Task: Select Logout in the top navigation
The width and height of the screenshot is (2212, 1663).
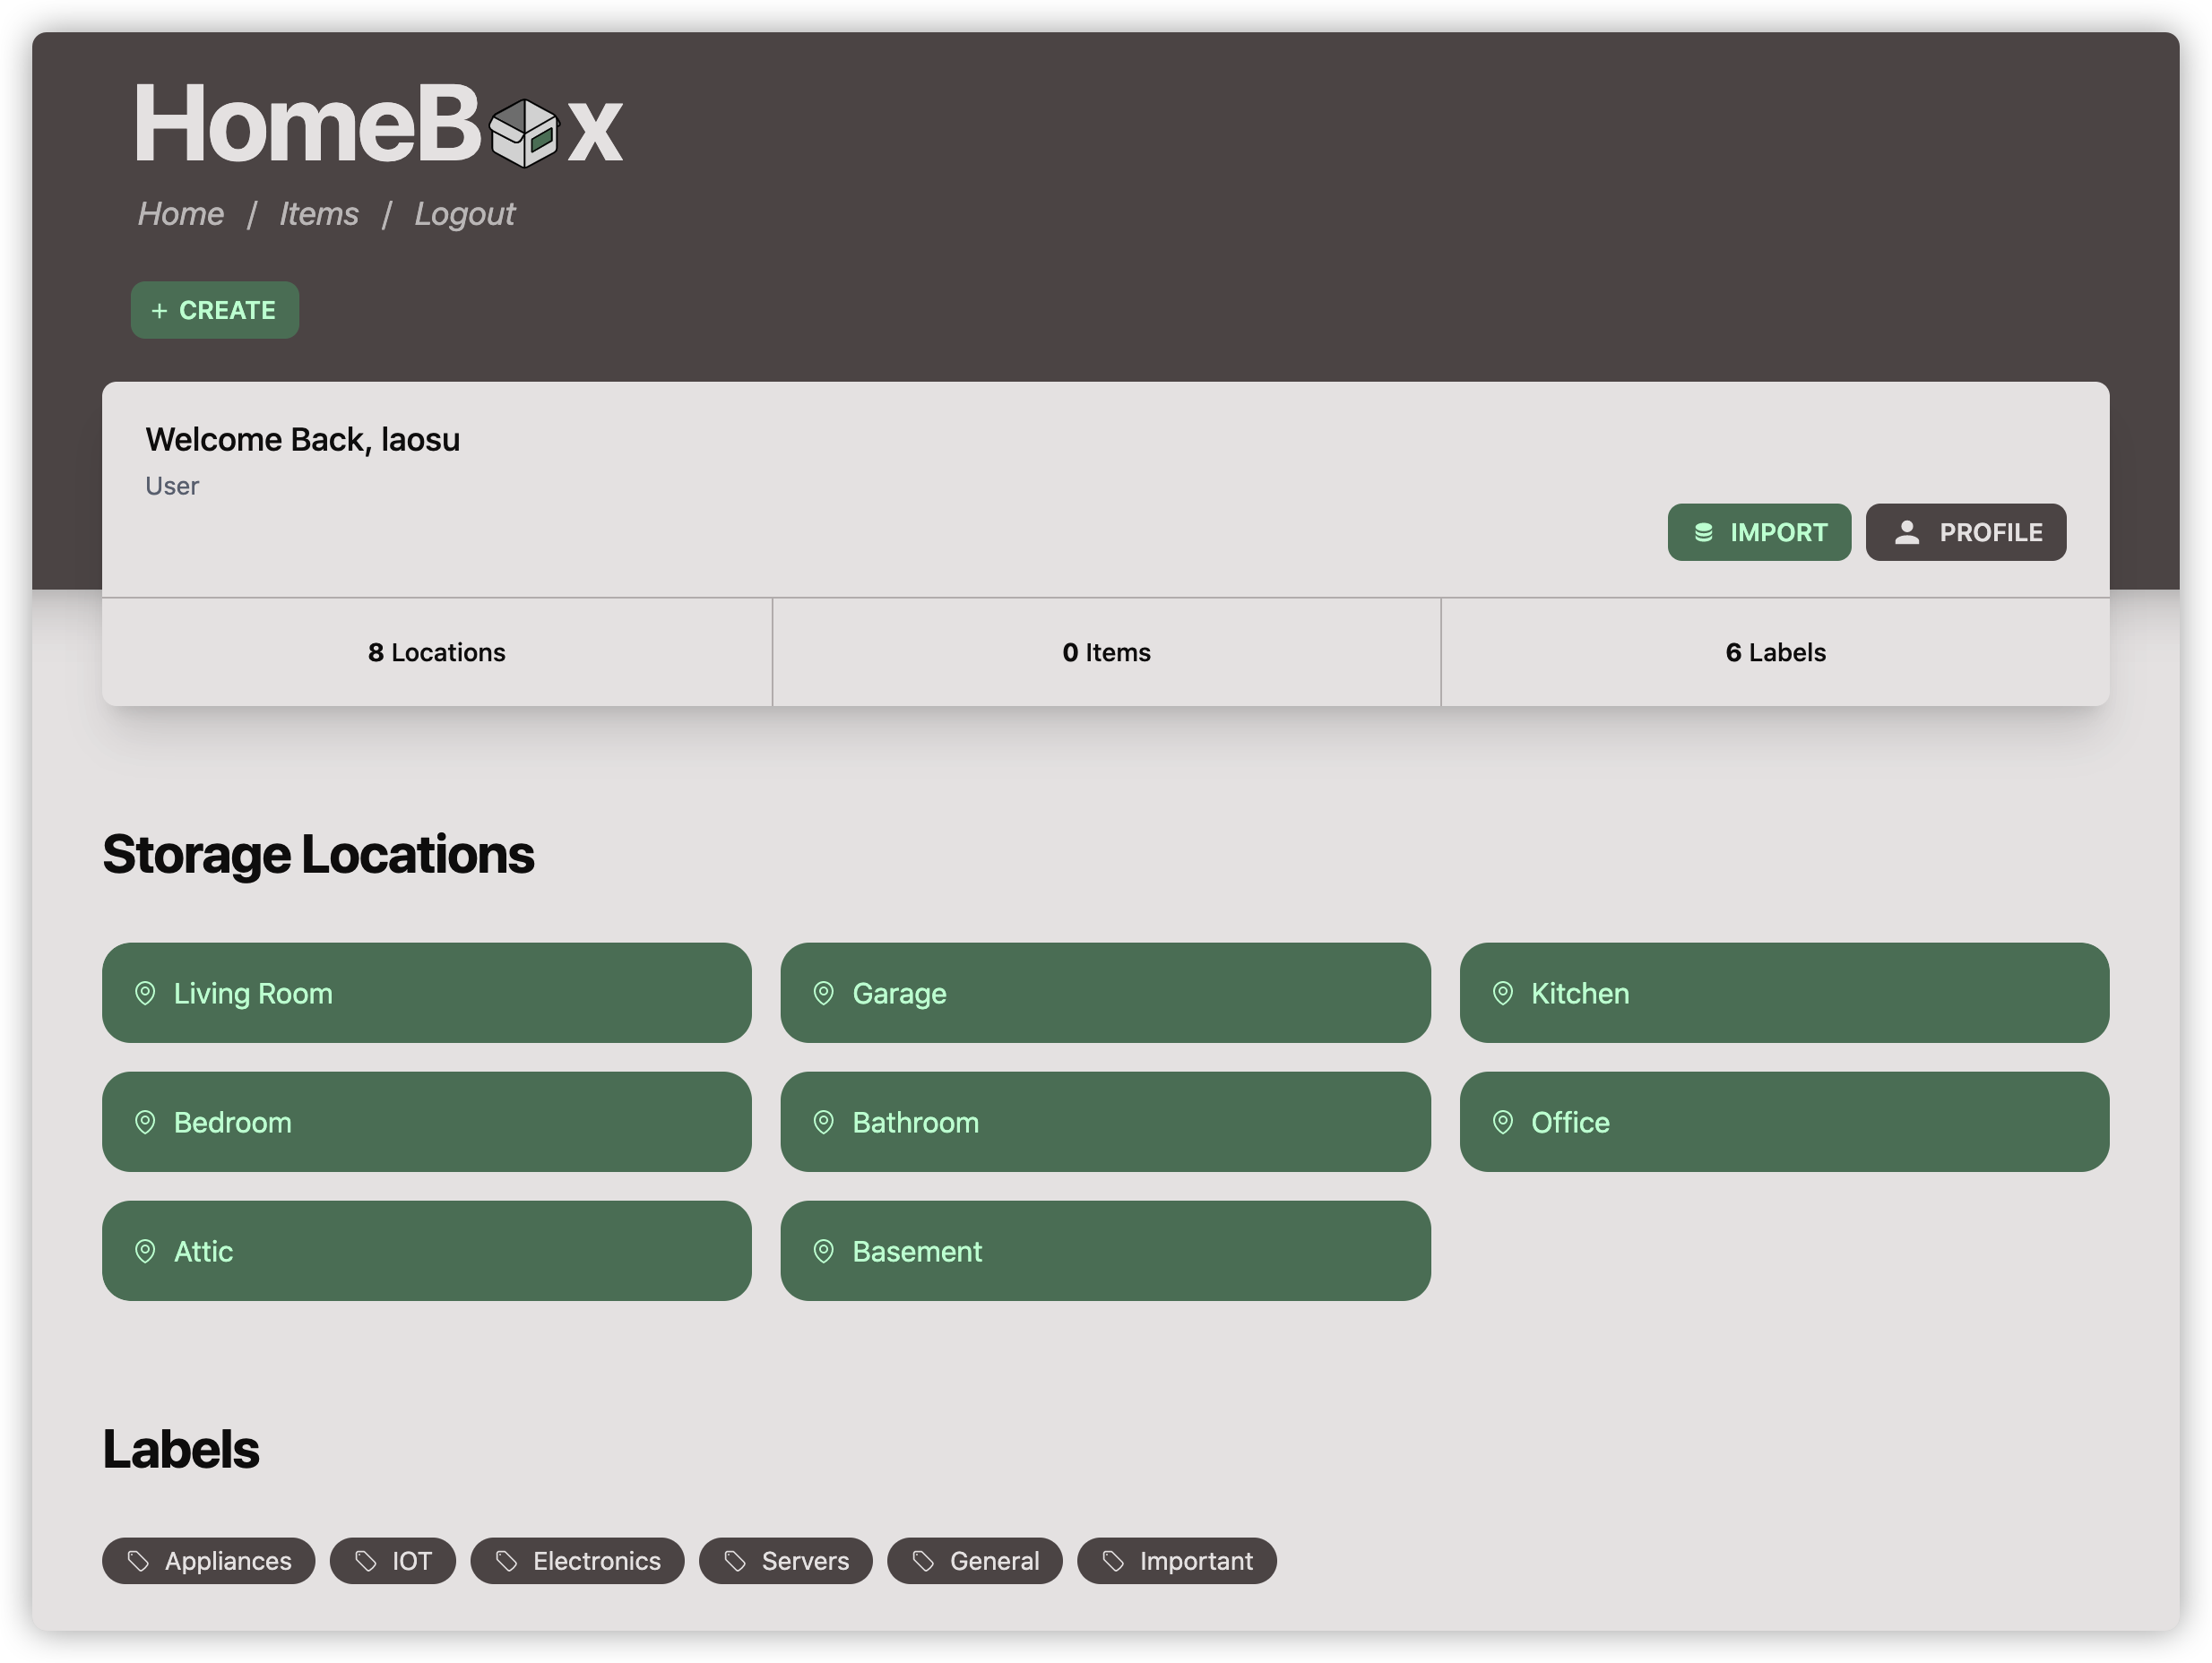Action: pyautogui.click(x=464, y=214)
